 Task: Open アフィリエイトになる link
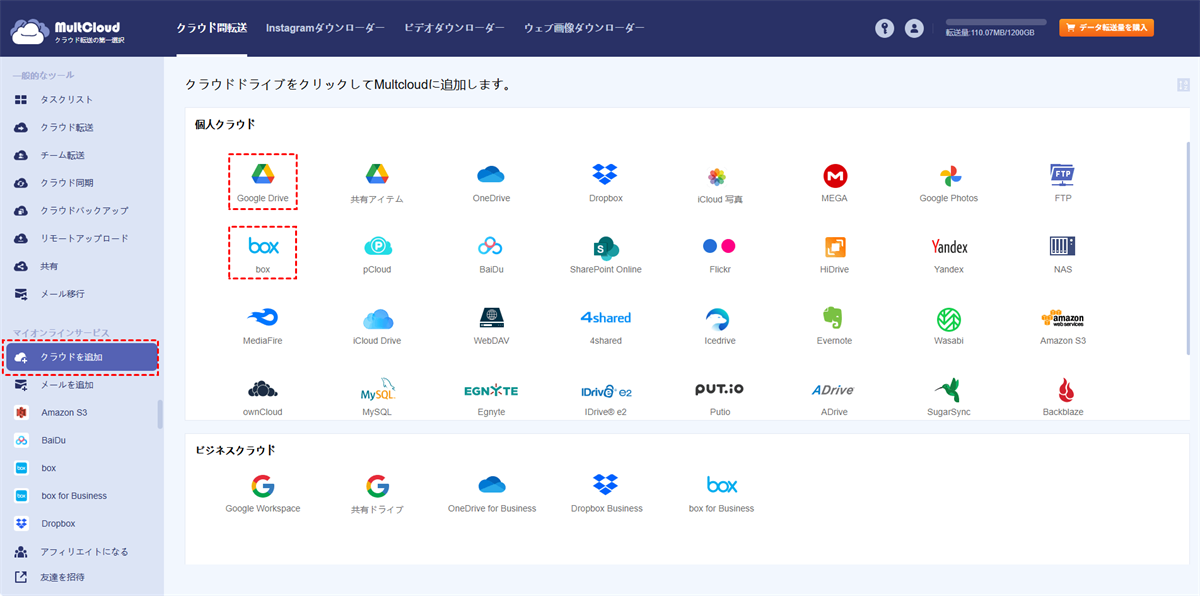(x=82, y=551)
